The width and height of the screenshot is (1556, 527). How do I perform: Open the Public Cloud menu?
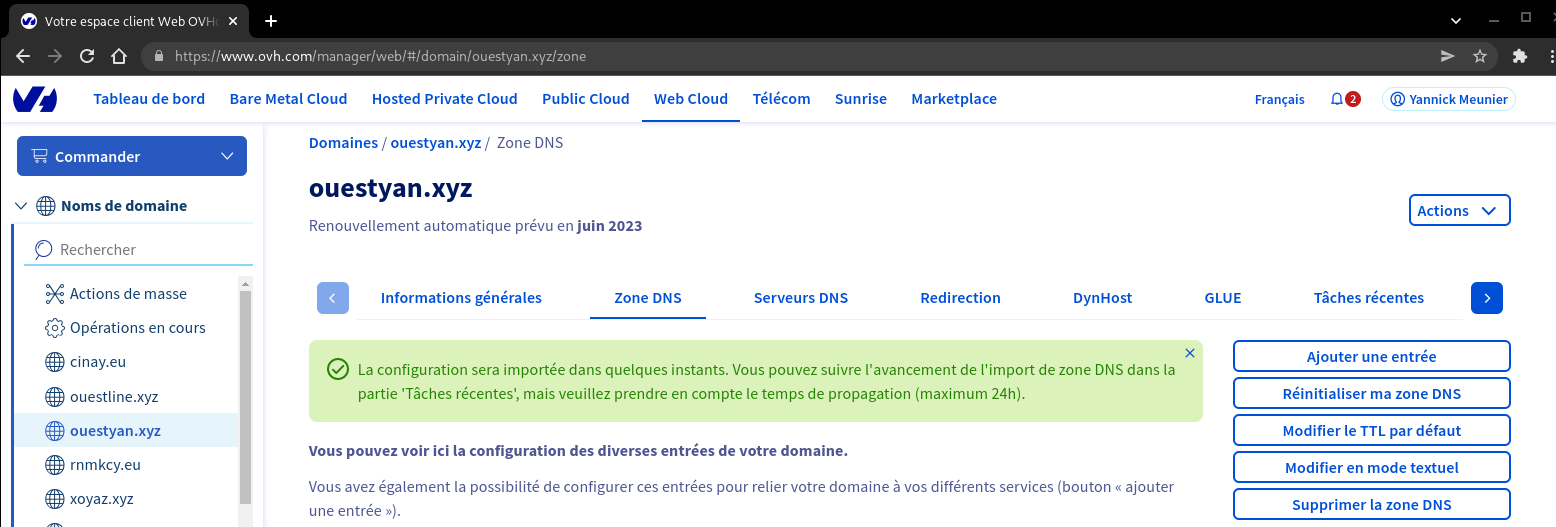[x=585, y=99]
